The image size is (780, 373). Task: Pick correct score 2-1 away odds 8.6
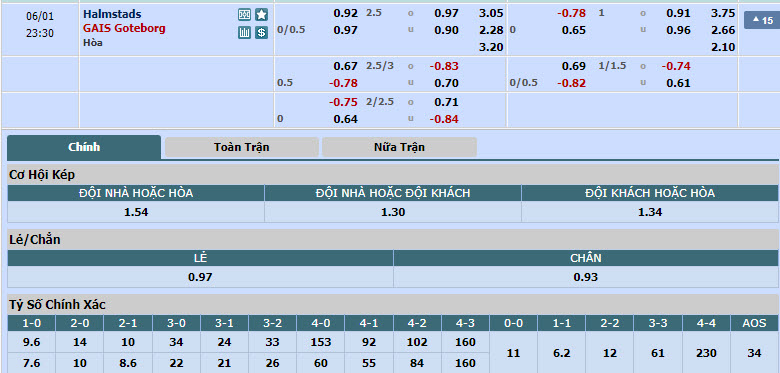pos(128,363)
